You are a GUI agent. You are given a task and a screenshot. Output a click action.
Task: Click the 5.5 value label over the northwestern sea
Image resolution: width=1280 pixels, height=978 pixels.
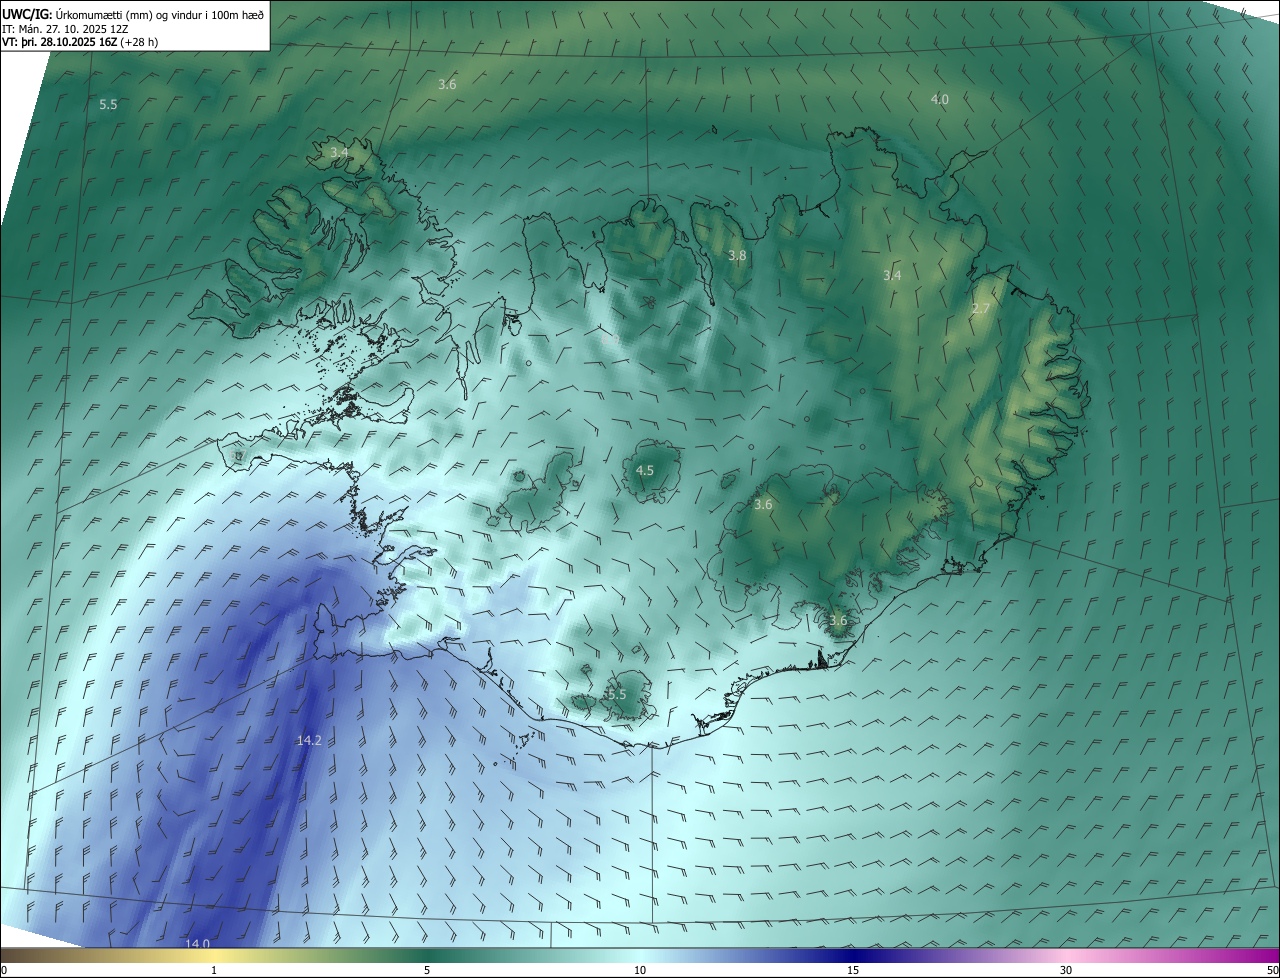[x=108, y=104]
